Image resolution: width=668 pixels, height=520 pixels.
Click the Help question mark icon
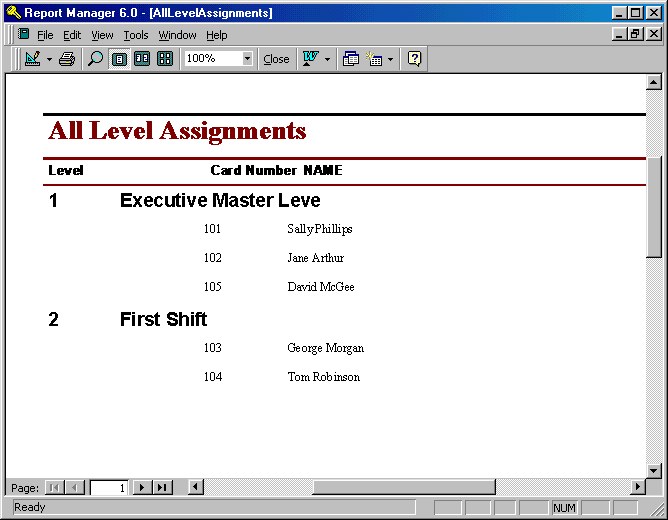pyautogui.click(x=415, y=59)
